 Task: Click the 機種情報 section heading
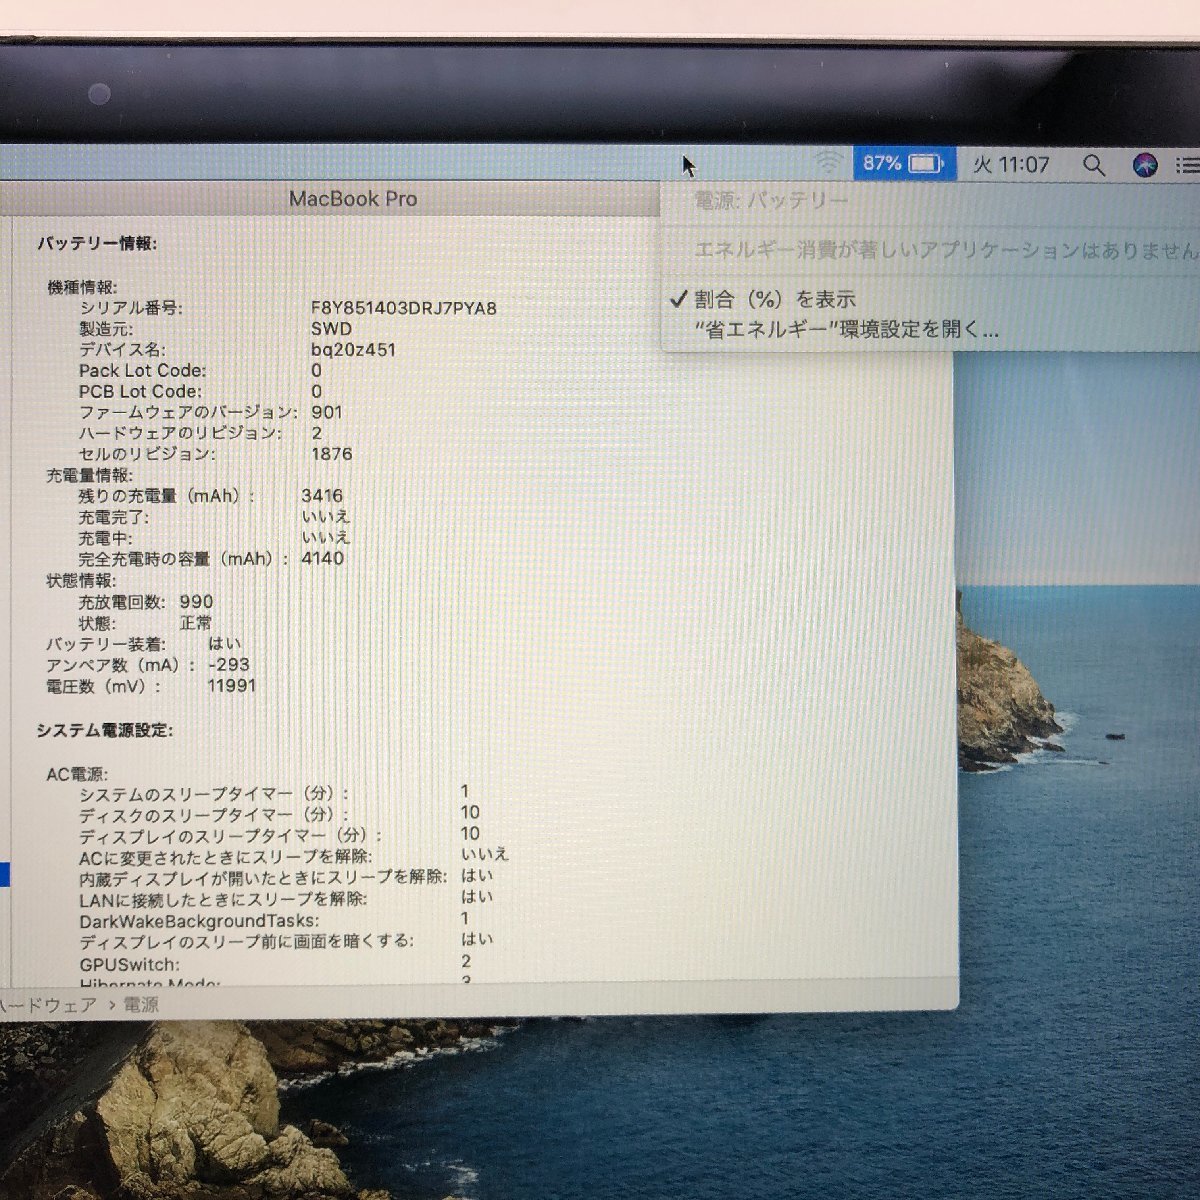click(82, 287)
